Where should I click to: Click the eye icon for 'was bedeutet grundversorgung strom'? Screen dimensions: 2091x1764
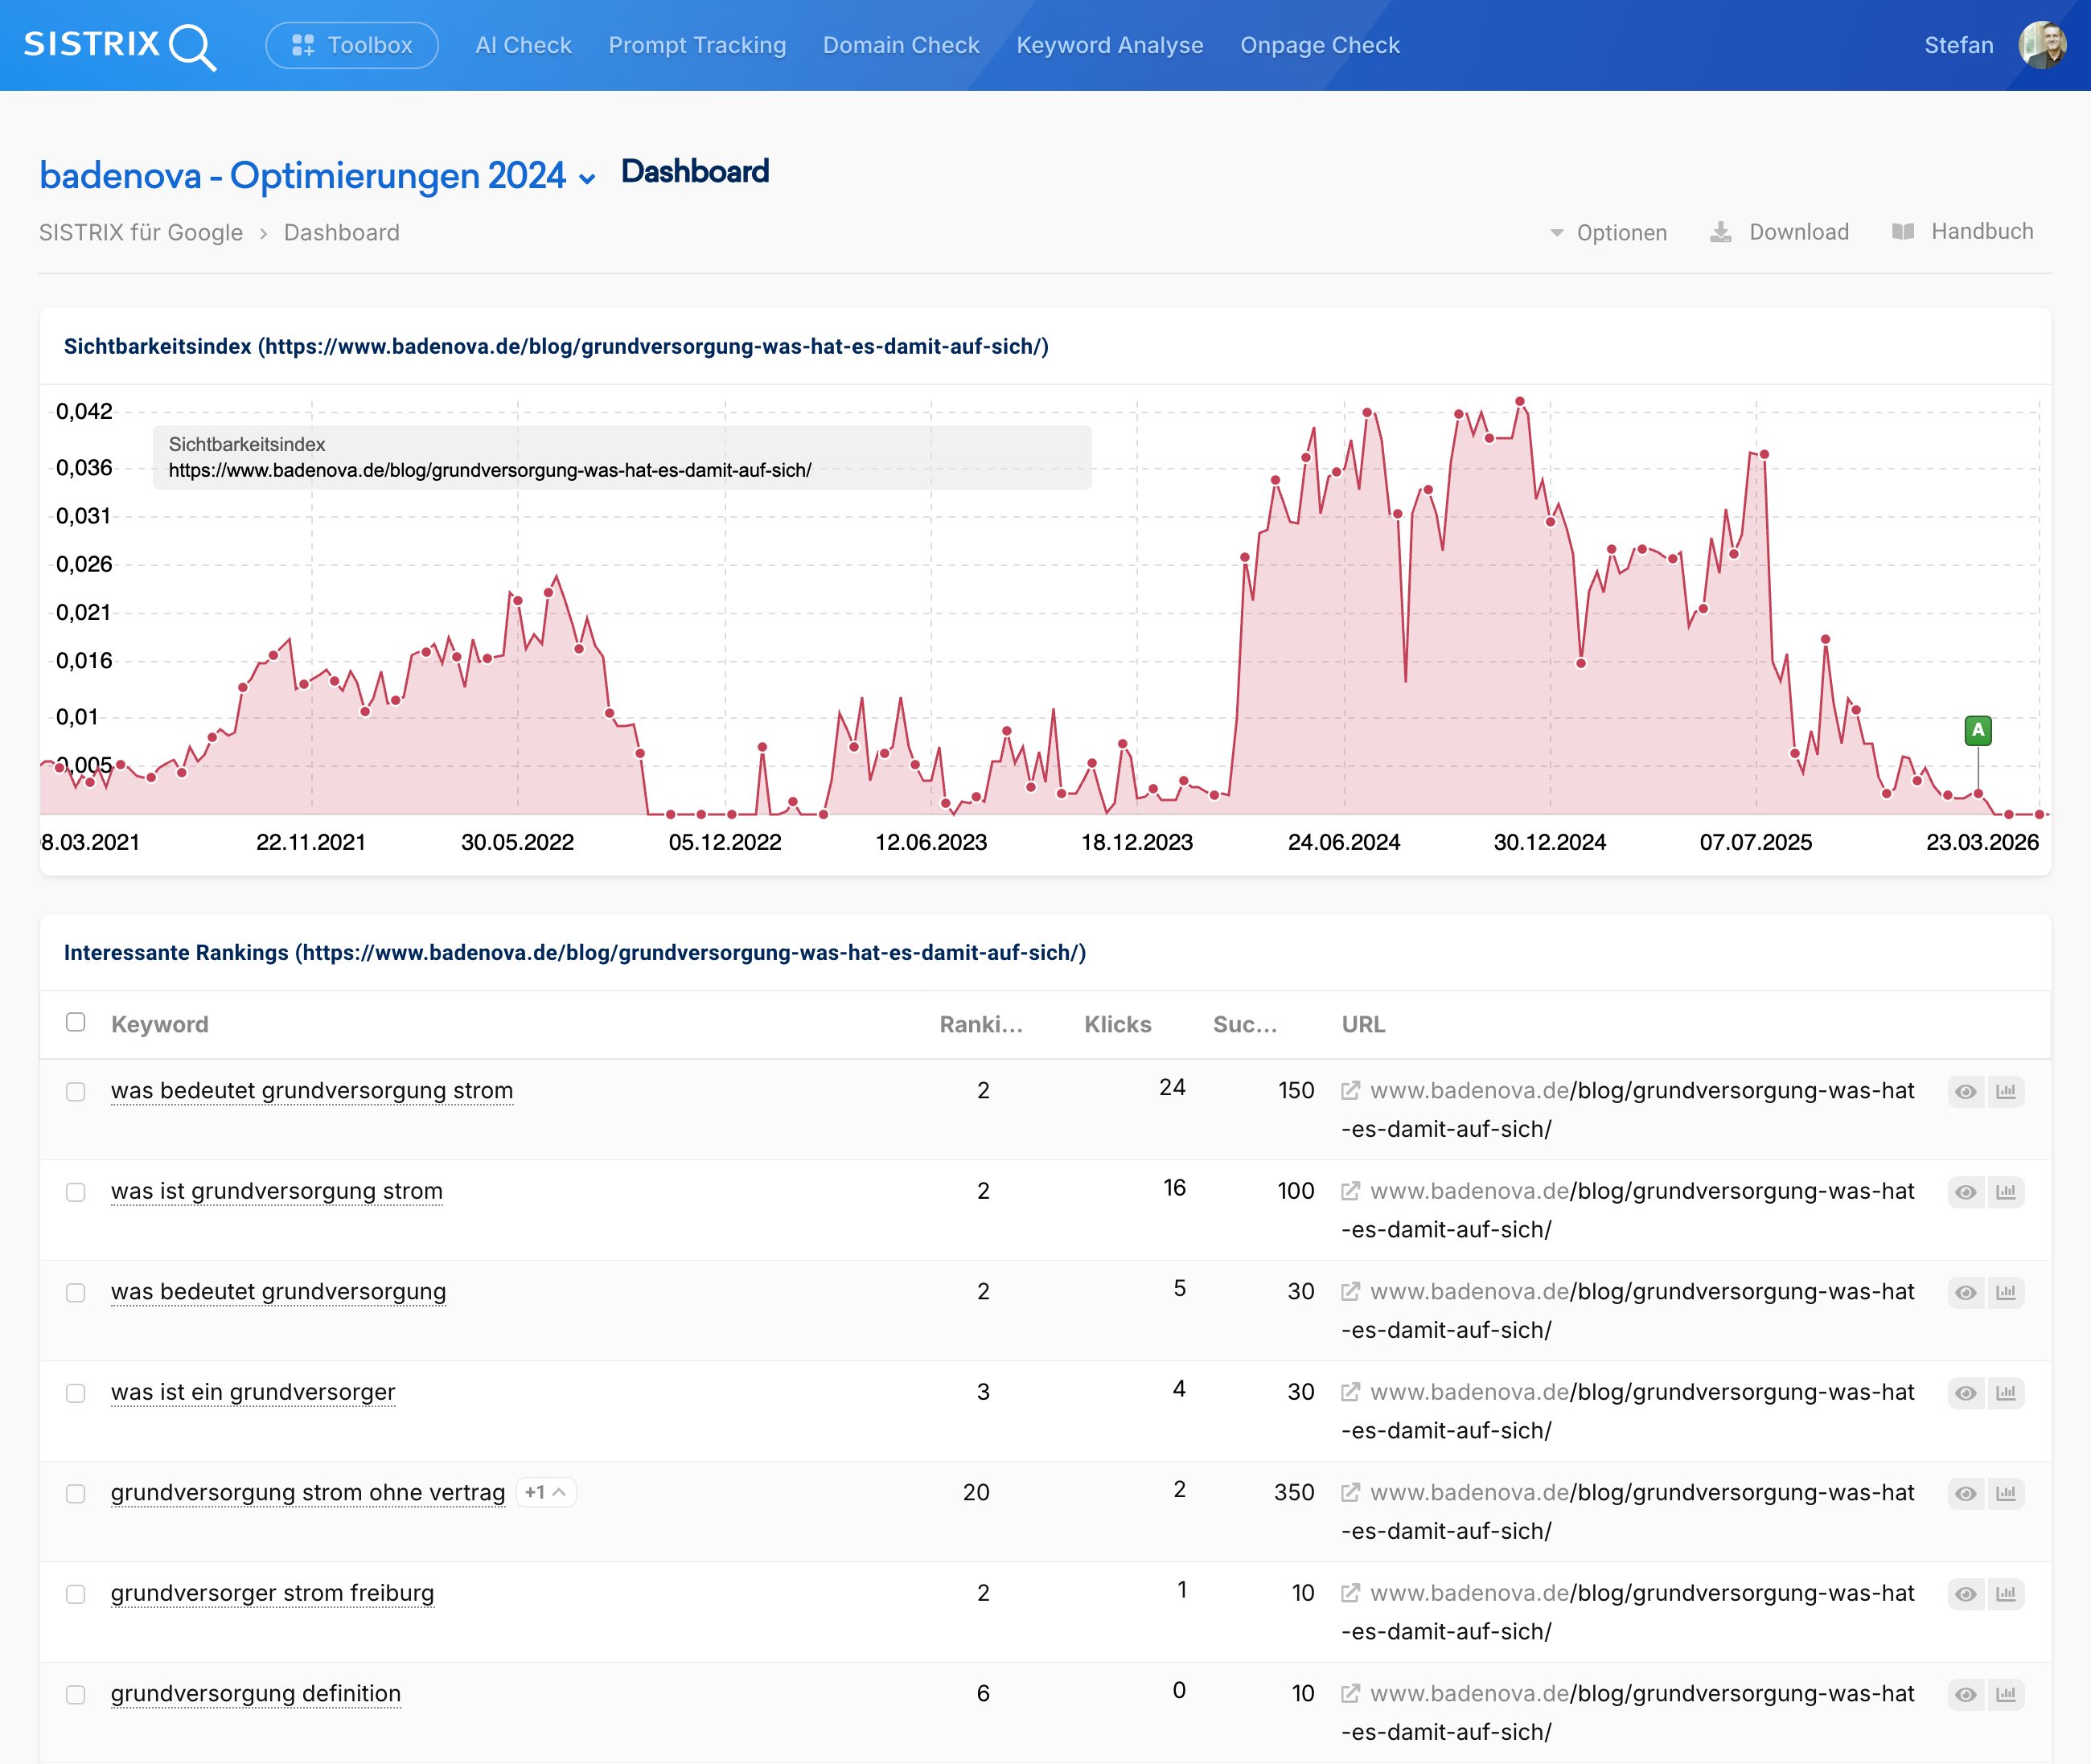click(1965, 1092)
